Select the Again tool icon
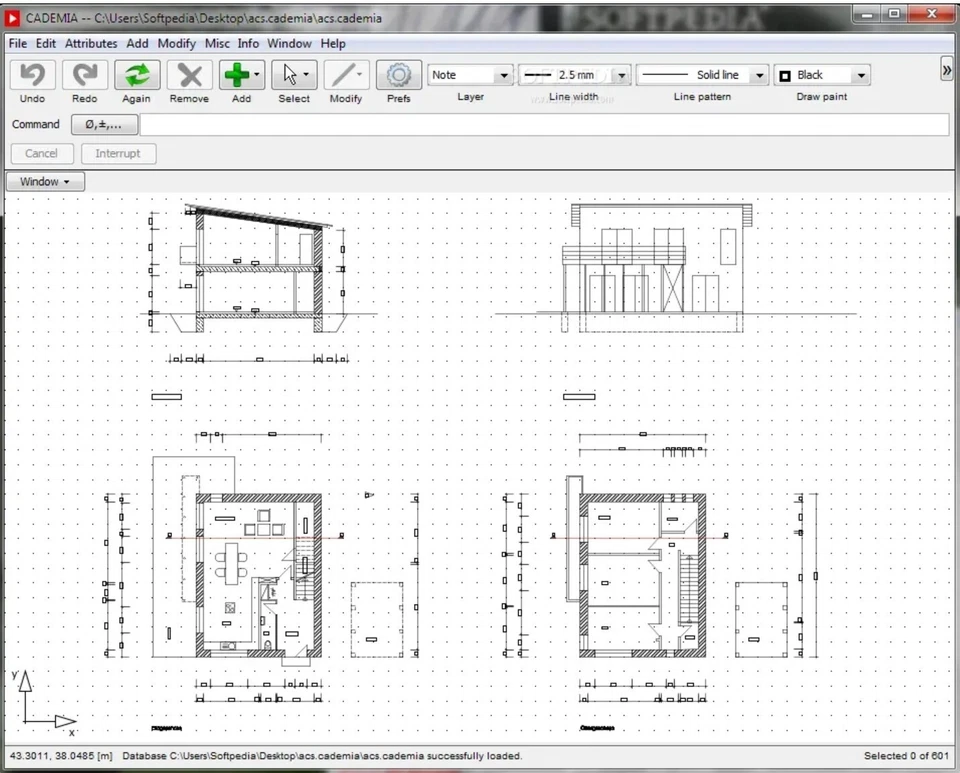The width and height of the screenshot is (960, 773). [x=137, y=75]
